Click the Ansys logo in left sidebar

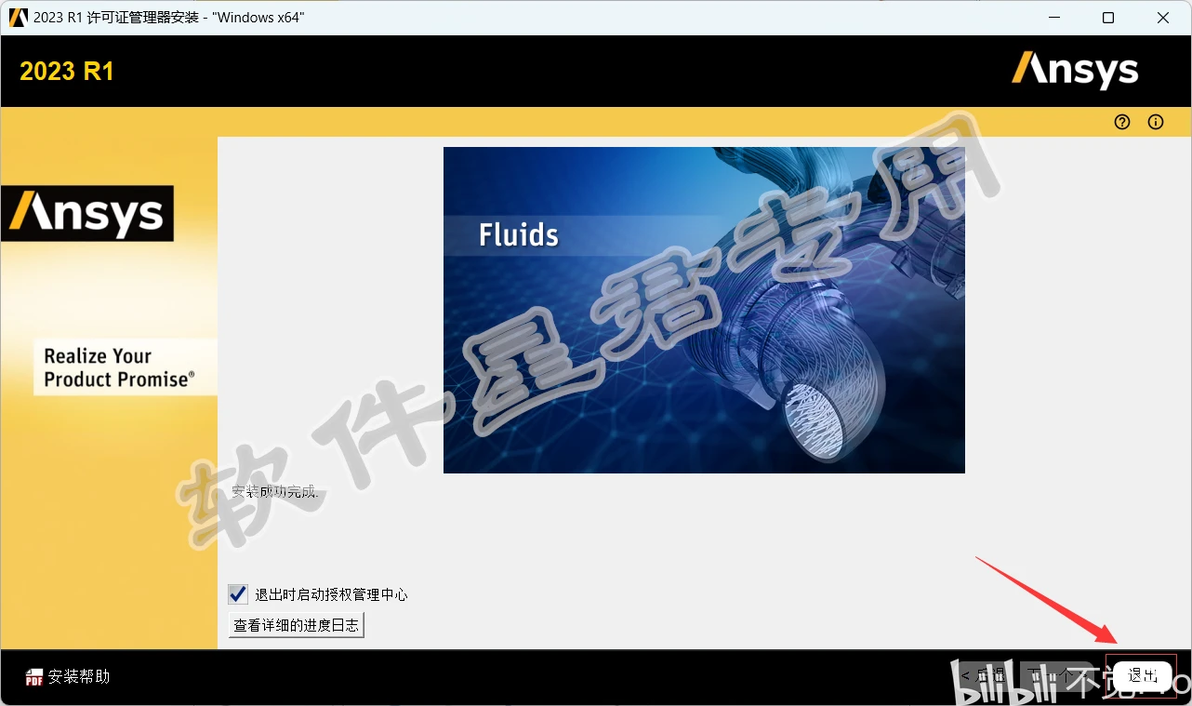click(x=87, y=213)
